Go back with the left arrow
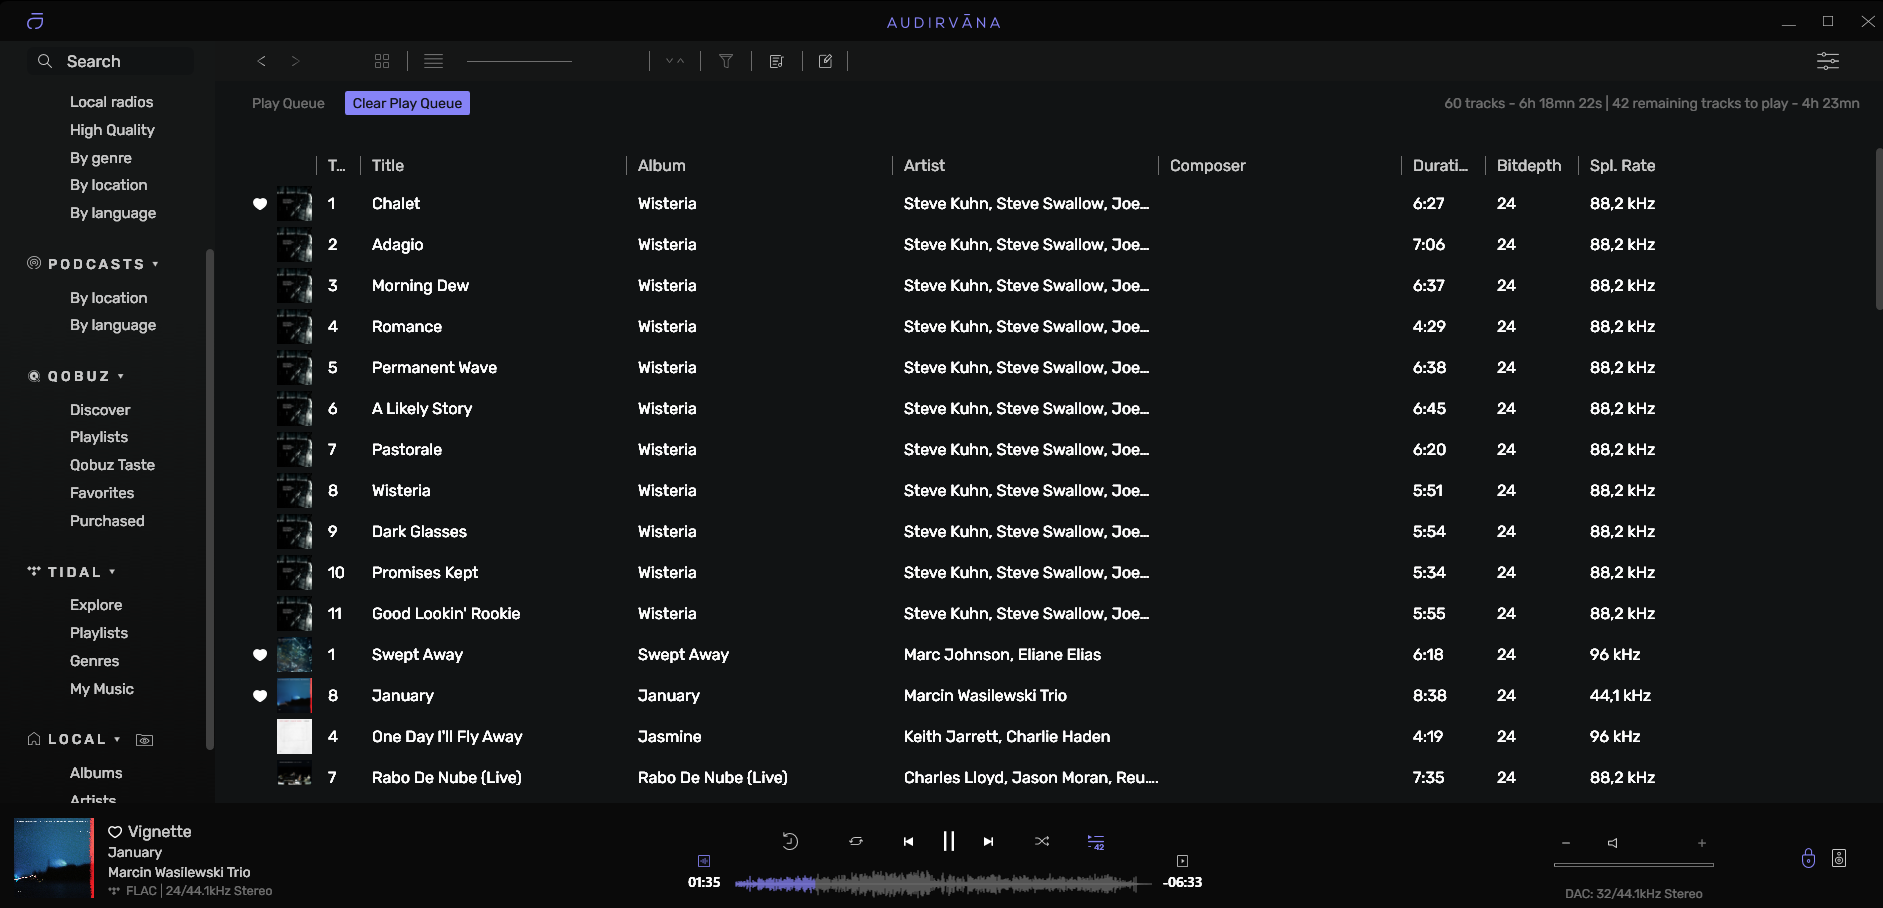Screen dimensions: 1883x908 [262, 61]
